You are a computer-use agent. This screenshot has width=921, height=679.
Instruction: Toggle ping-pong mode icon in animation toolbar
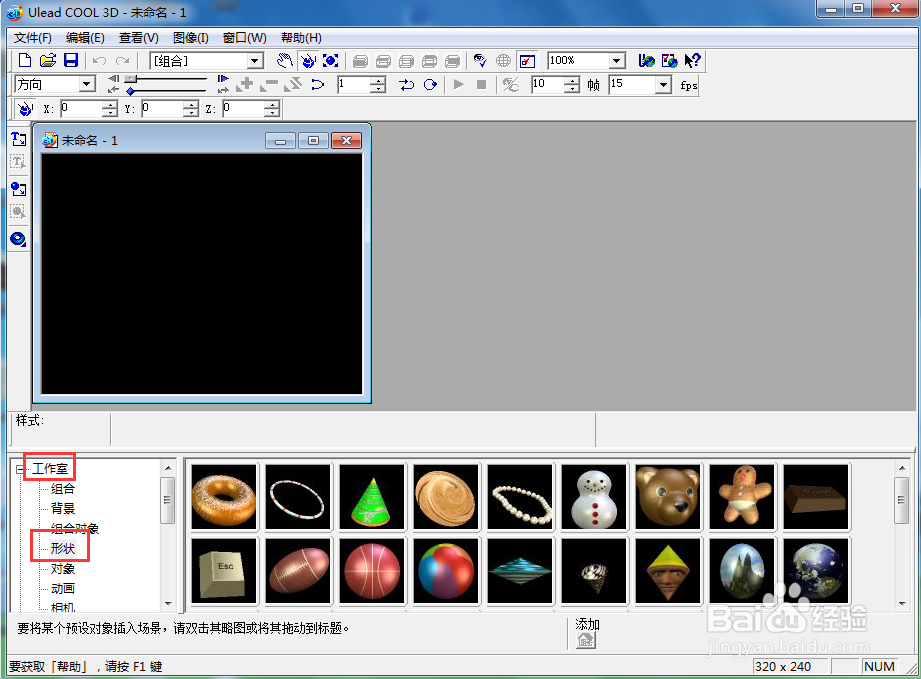406,85
